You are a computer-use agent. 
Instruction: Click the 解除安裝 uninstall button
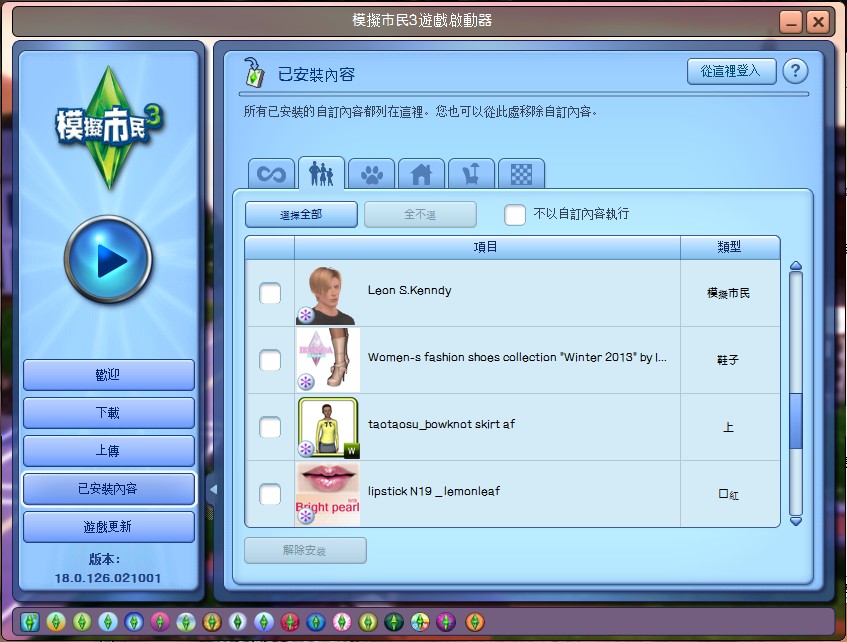305,551
